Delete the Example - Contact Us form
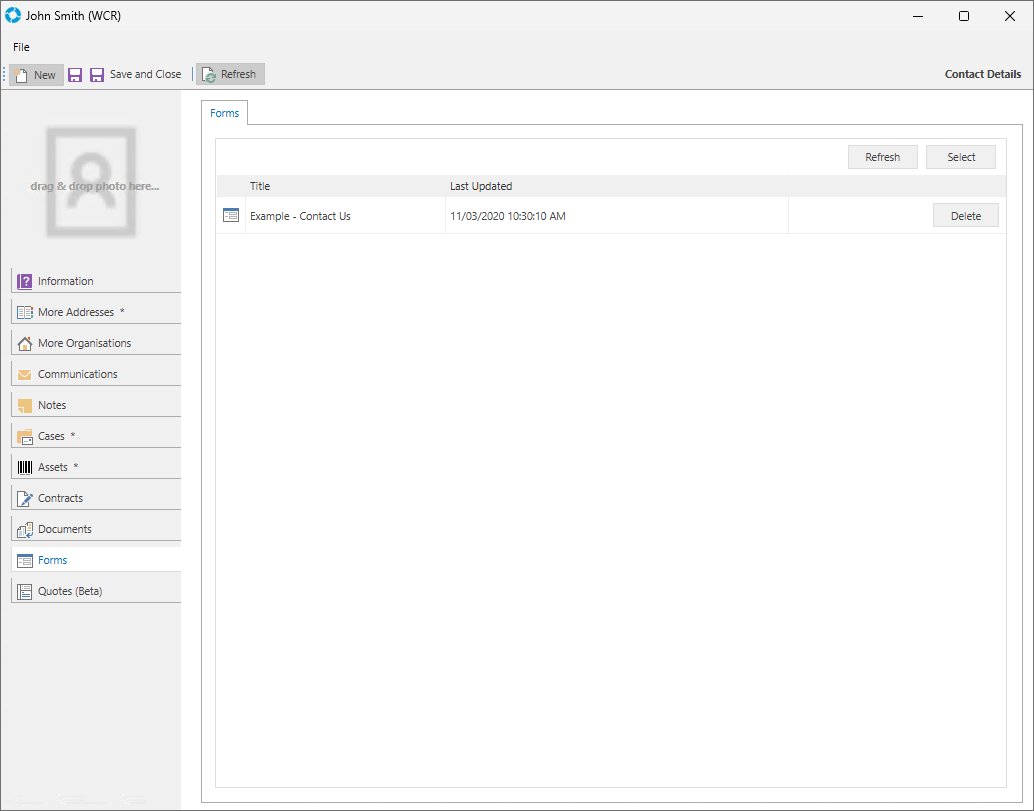This screenshot has width=1034, height=811. (965, 216)
